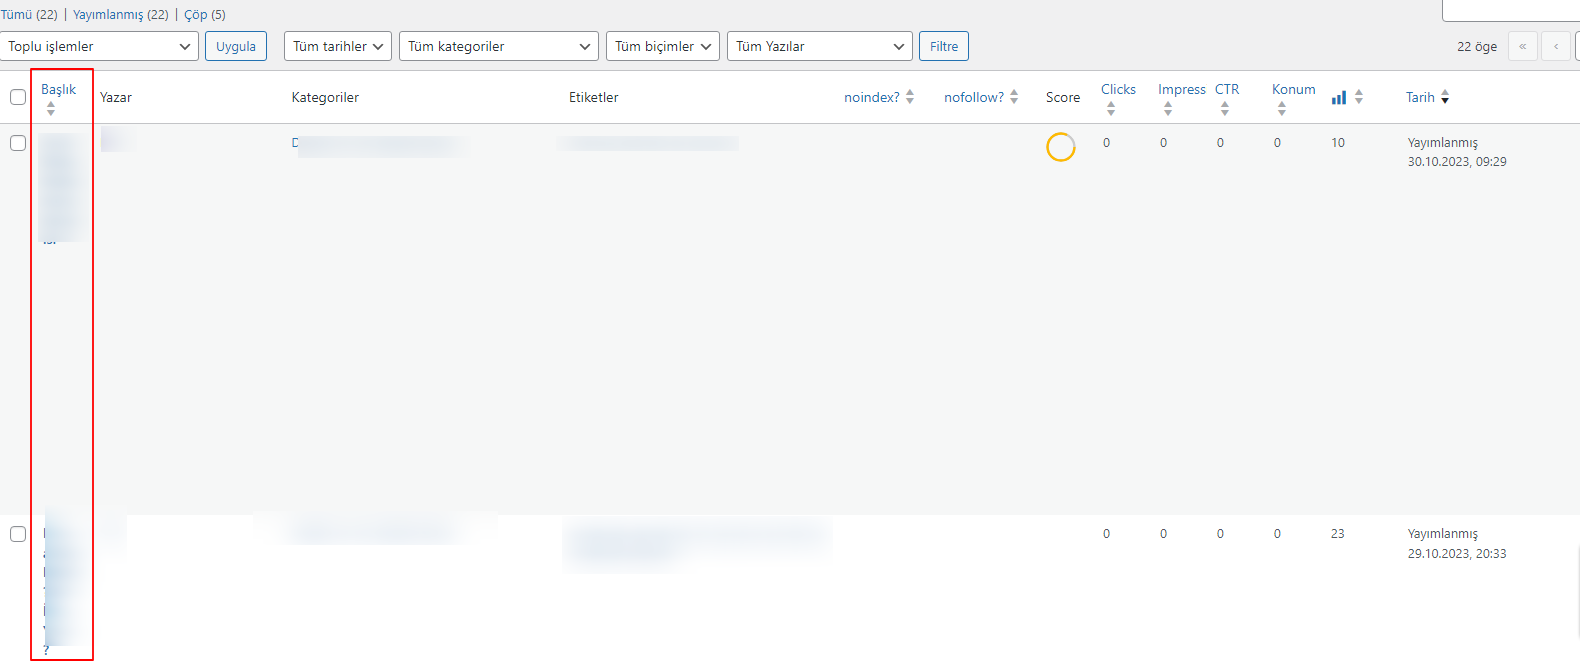
Task: Sort by nofollow? column arrows
Action: point(1014,97)
